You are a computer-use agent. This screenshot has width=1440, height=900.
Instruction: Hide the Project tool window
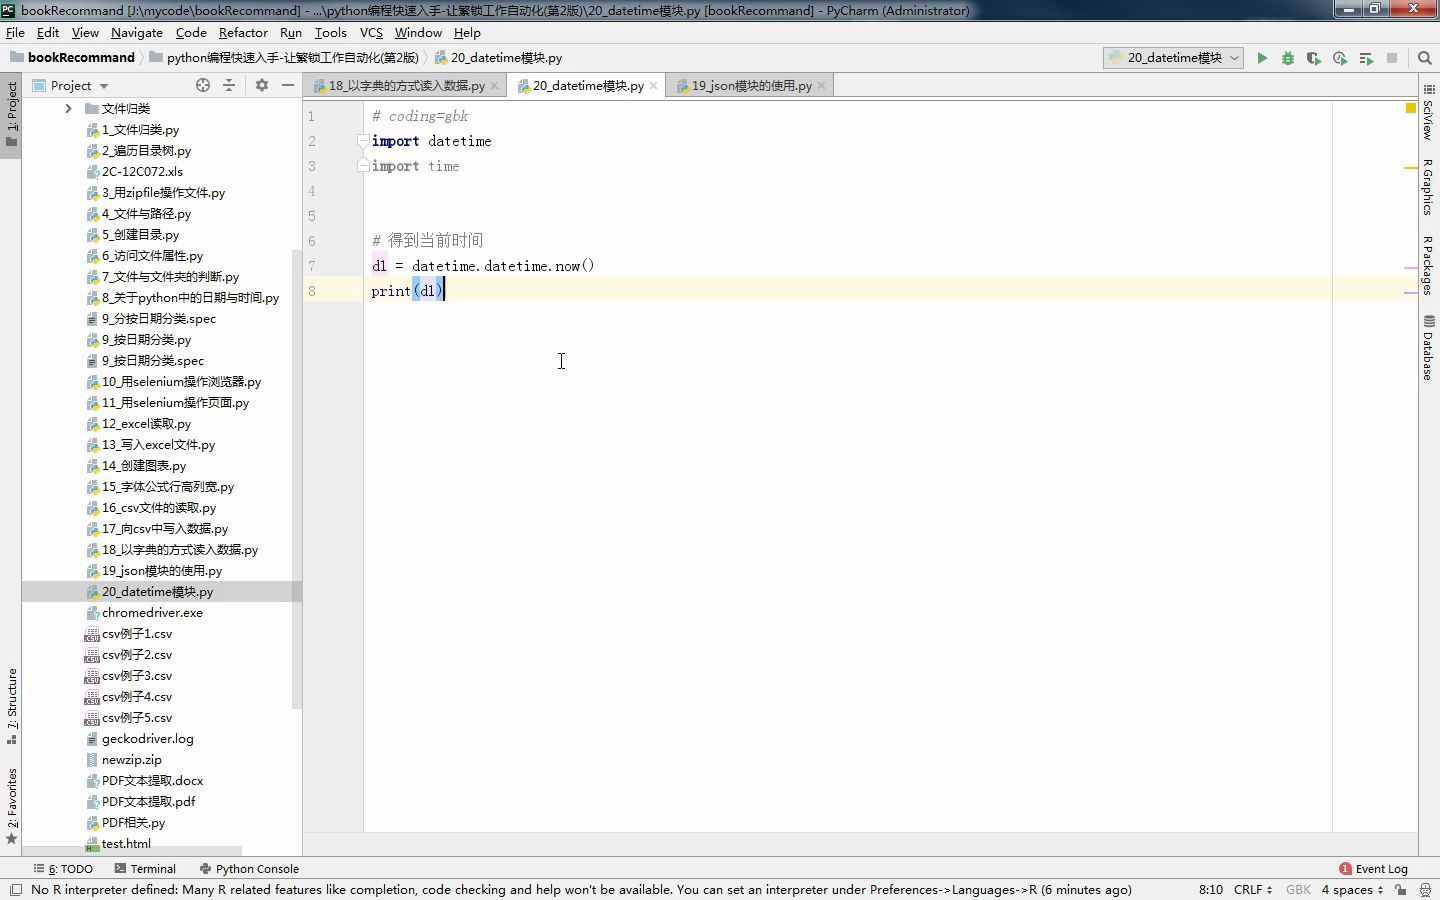[x=288, y=85]
